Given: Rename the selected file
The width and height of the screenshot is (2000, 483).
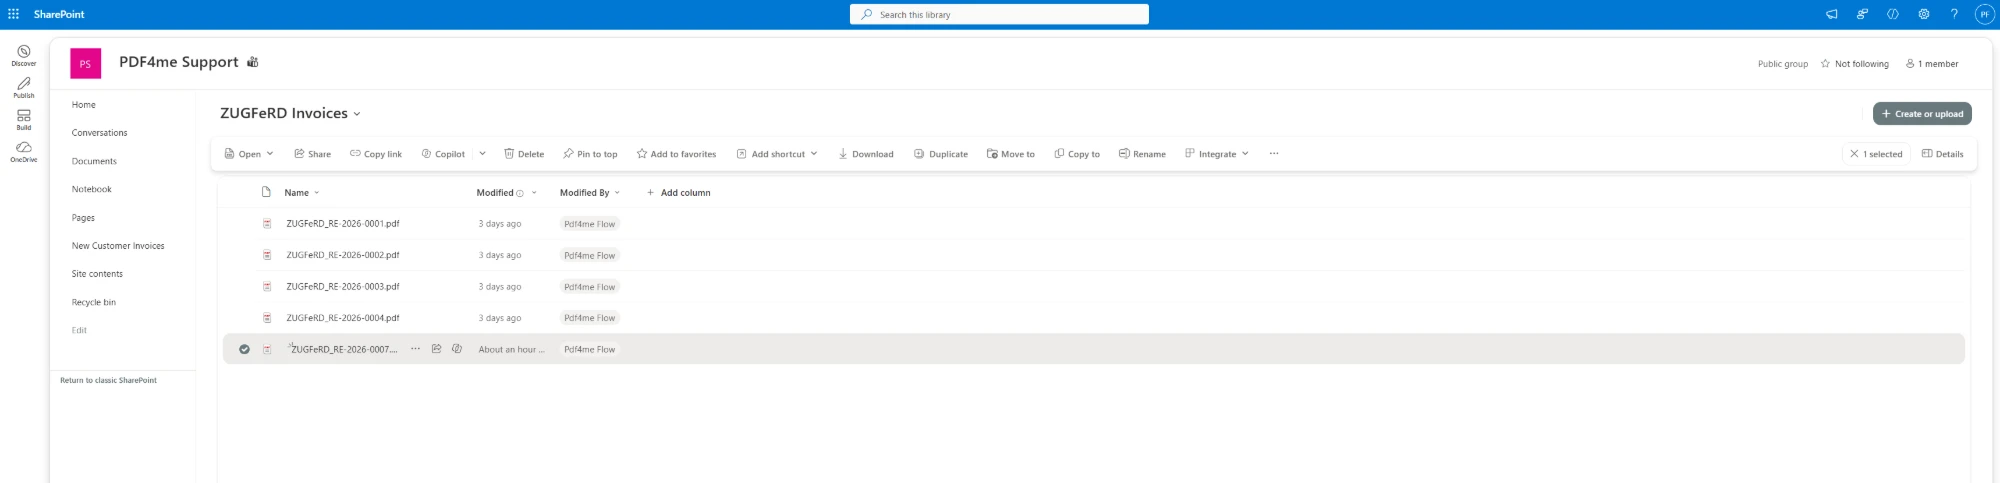Looking at the screenshot, I should 1142,154.
